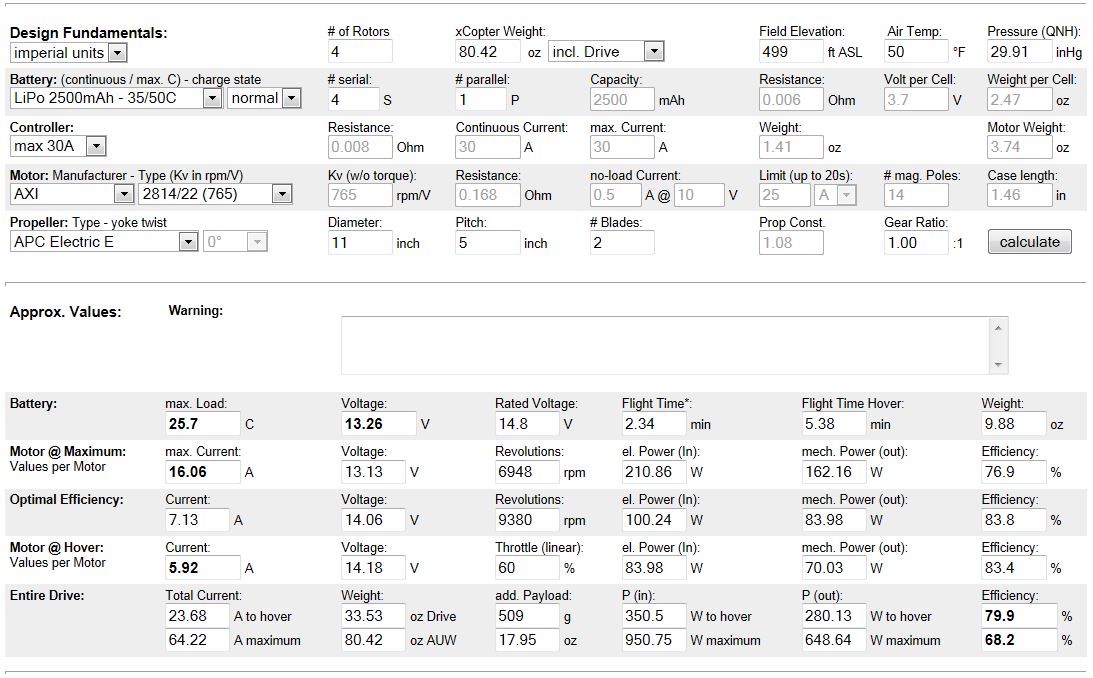
Task: Select the motor manufacturer AXI dropdown
Action: pyautogui.click(x=71, y=194)
